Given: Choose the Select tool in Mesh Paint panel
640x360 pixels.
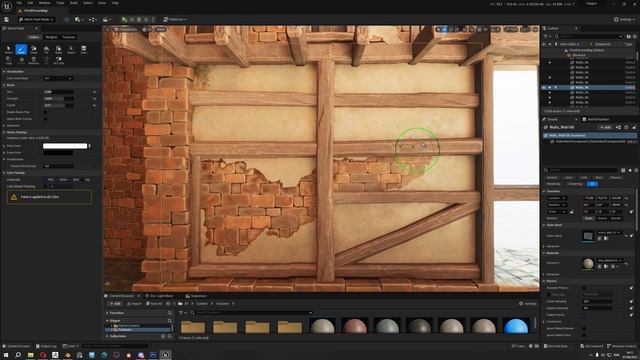Looking at the screenshot, I should click(9, 49).
